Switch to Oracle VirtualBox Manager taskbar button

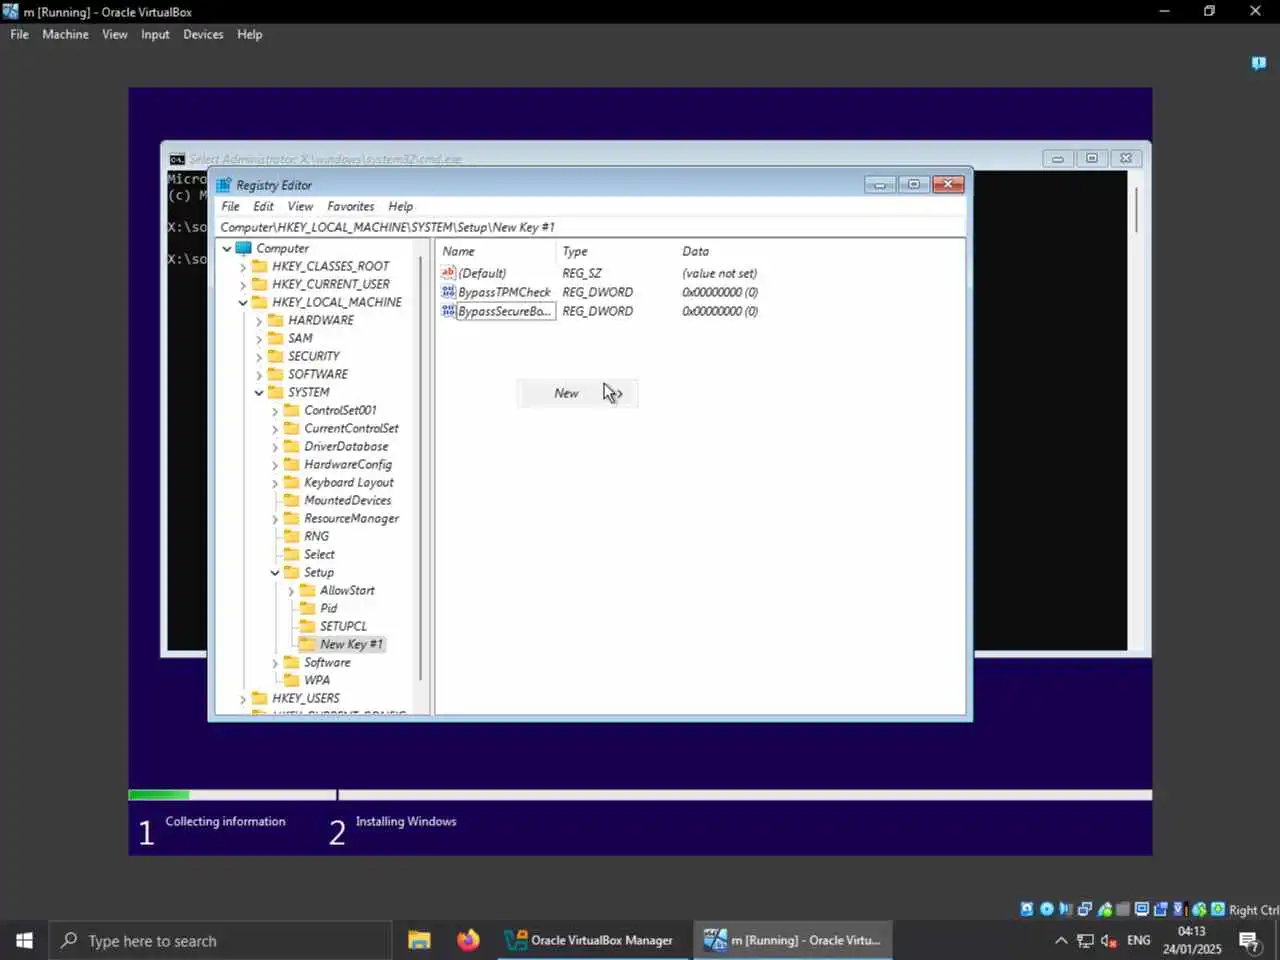(591, 940)
